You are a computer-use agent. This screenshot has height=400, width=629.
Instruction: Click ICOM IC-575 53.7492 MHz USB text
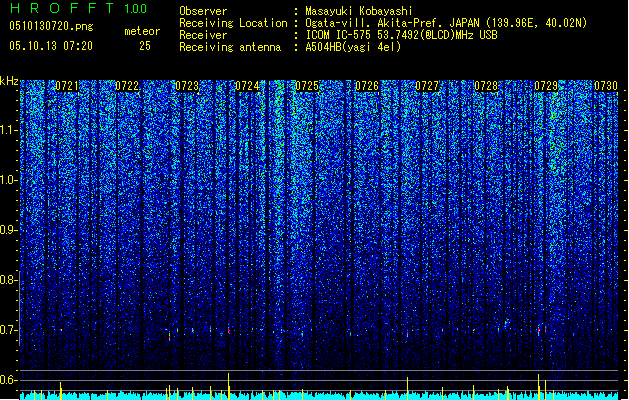point(401,35)
